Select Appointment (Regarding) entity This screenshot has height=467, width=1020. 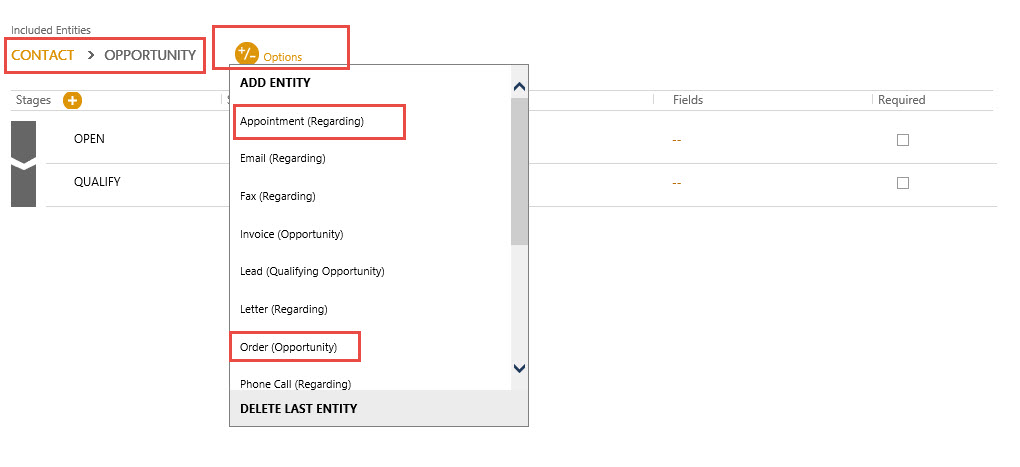click(x=302, y=121)
